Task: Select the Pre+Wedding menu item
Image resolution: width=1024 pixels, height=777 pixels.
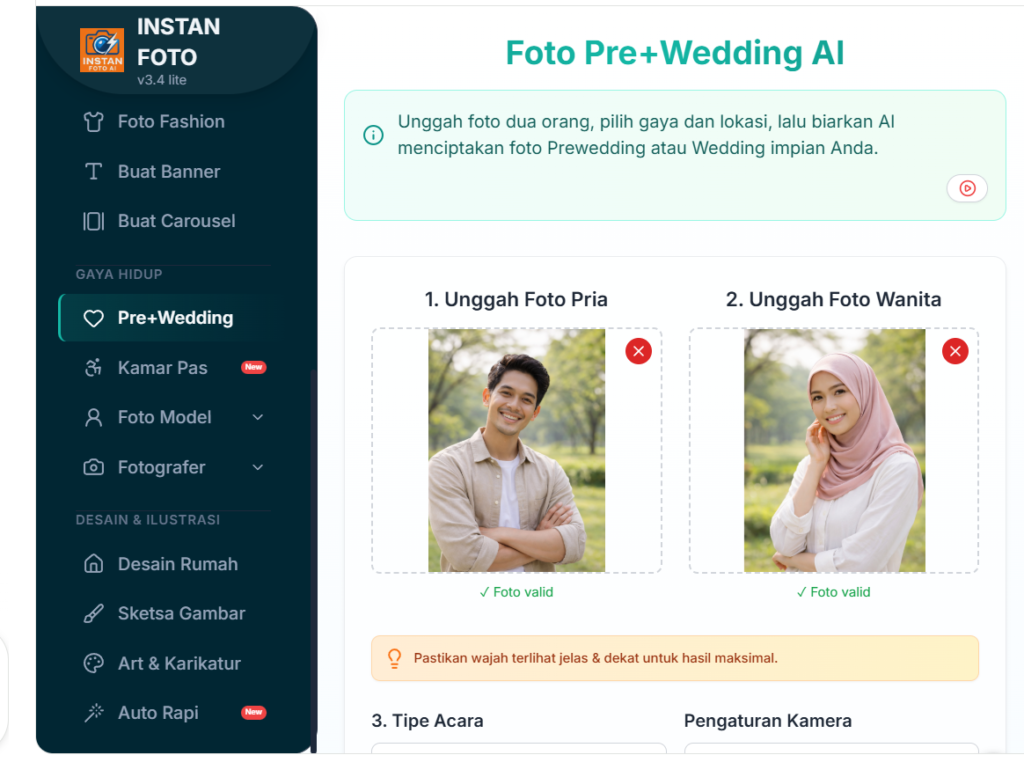Action: 174,318
